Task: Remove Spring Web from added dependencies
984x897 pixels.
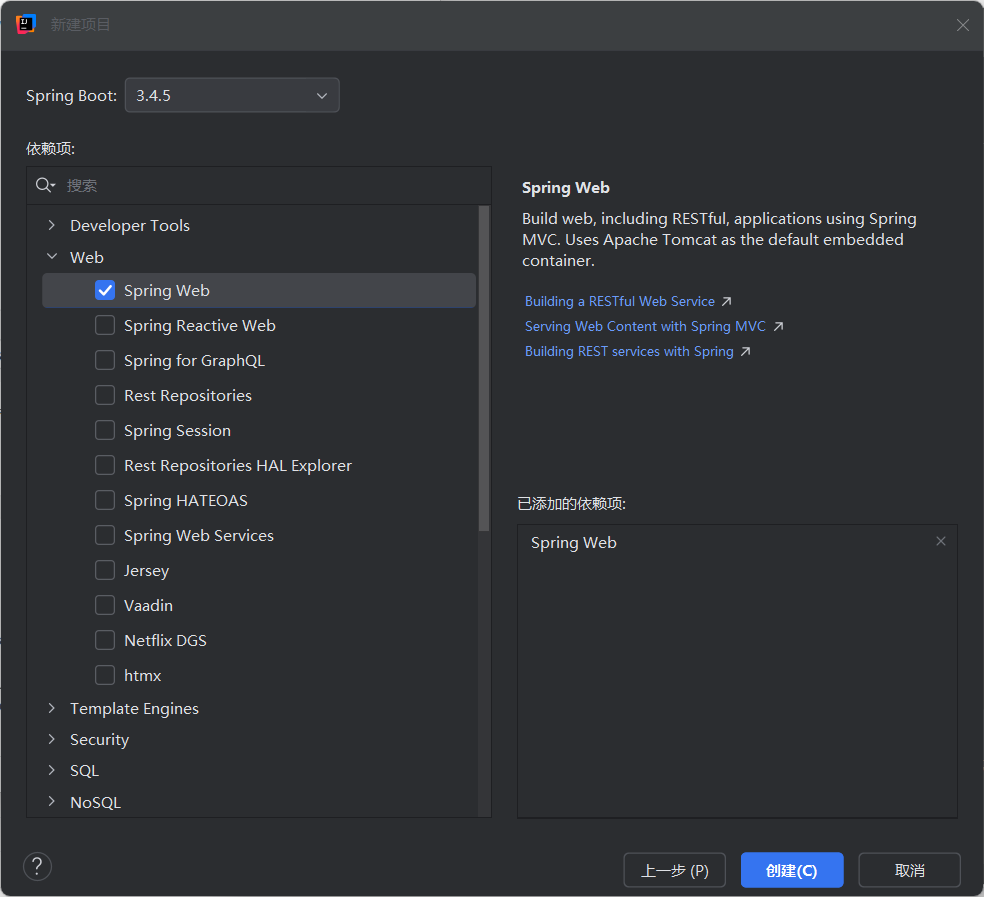Action: tap(940, 541)
